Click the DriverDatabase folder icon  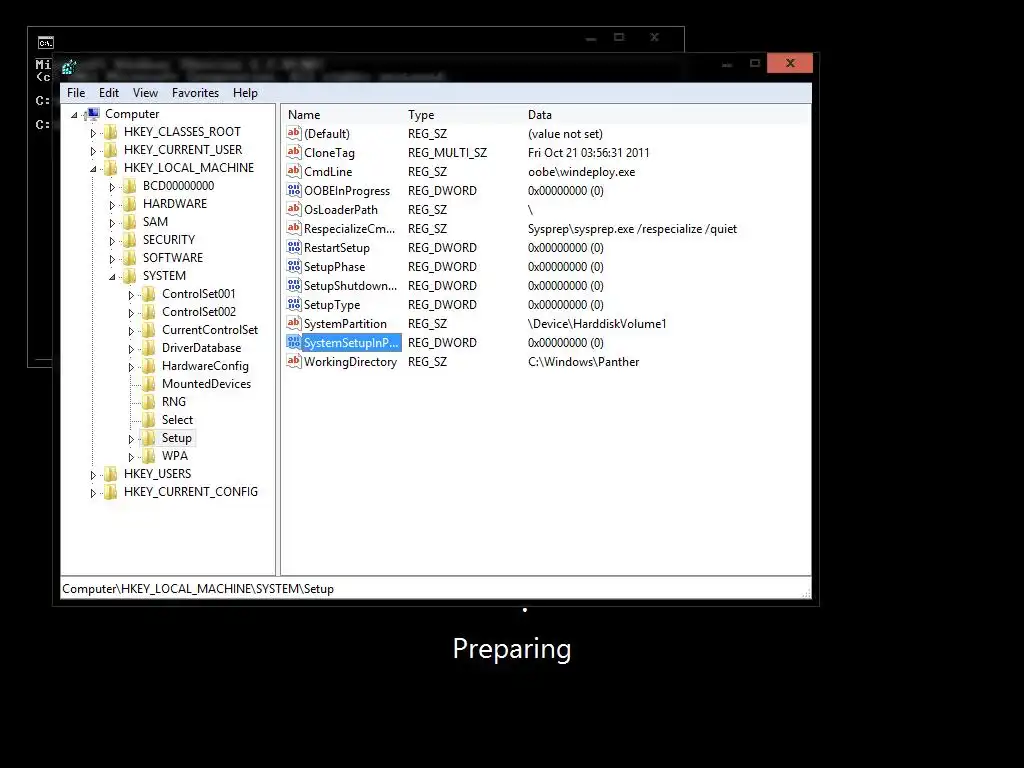click(149, 348)
